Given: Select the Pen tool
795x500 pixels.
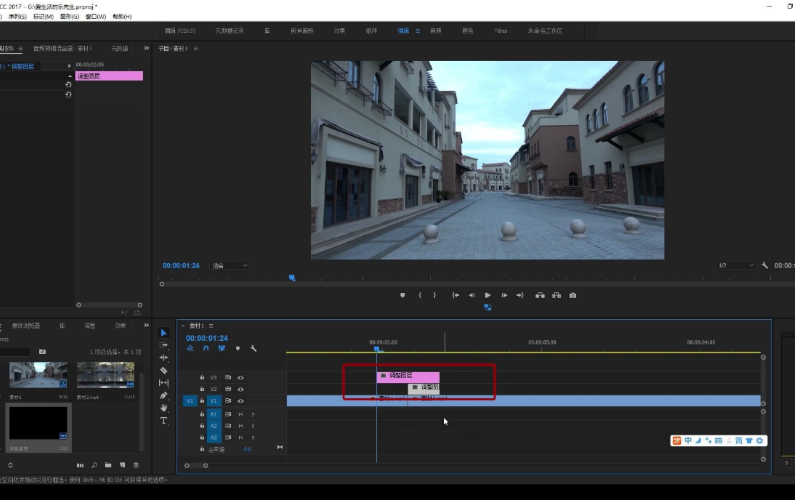Looking at the screenshot, I should click(x=164, y=396).
